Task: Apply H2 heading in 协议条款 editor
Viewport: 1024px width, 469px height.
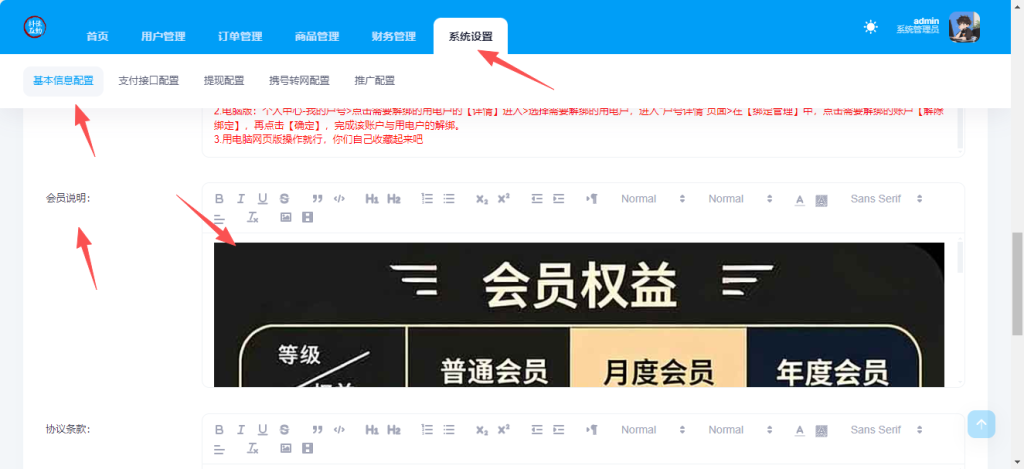Action: point(394,430)
